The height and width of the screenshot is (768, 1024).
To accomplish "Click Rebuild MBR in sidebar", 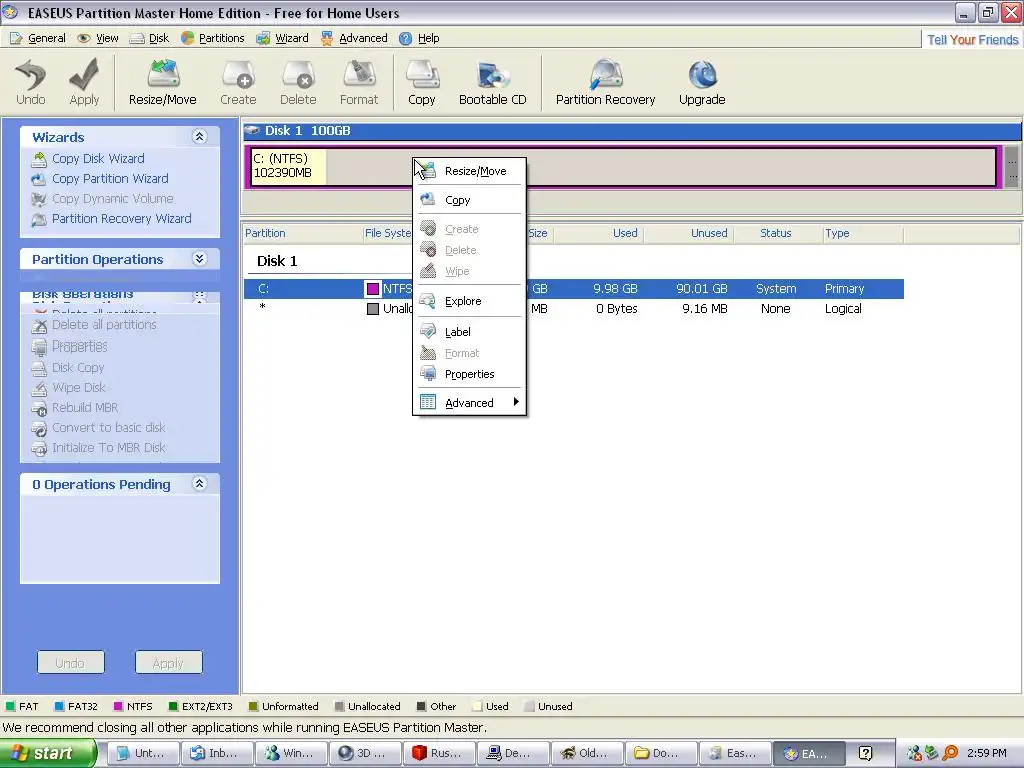I will [x=85, y=408].
